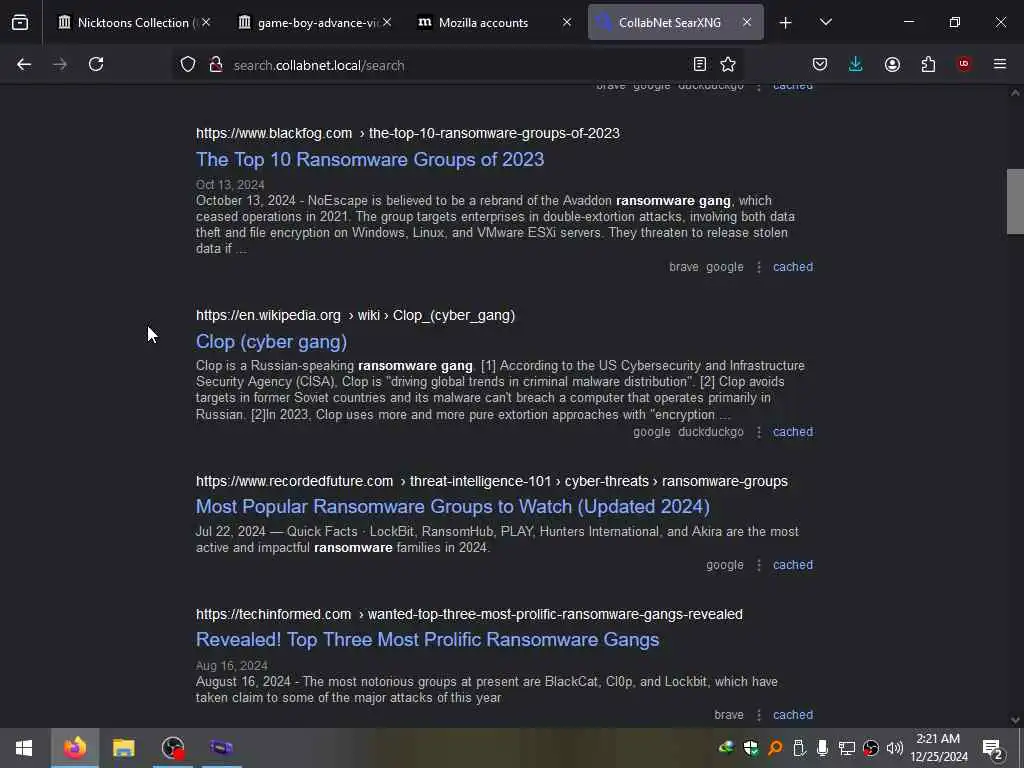Toggle reader view icon
Image resolution: width=1024 pixels, height=768 pixels.
click(x=699, y=65)
